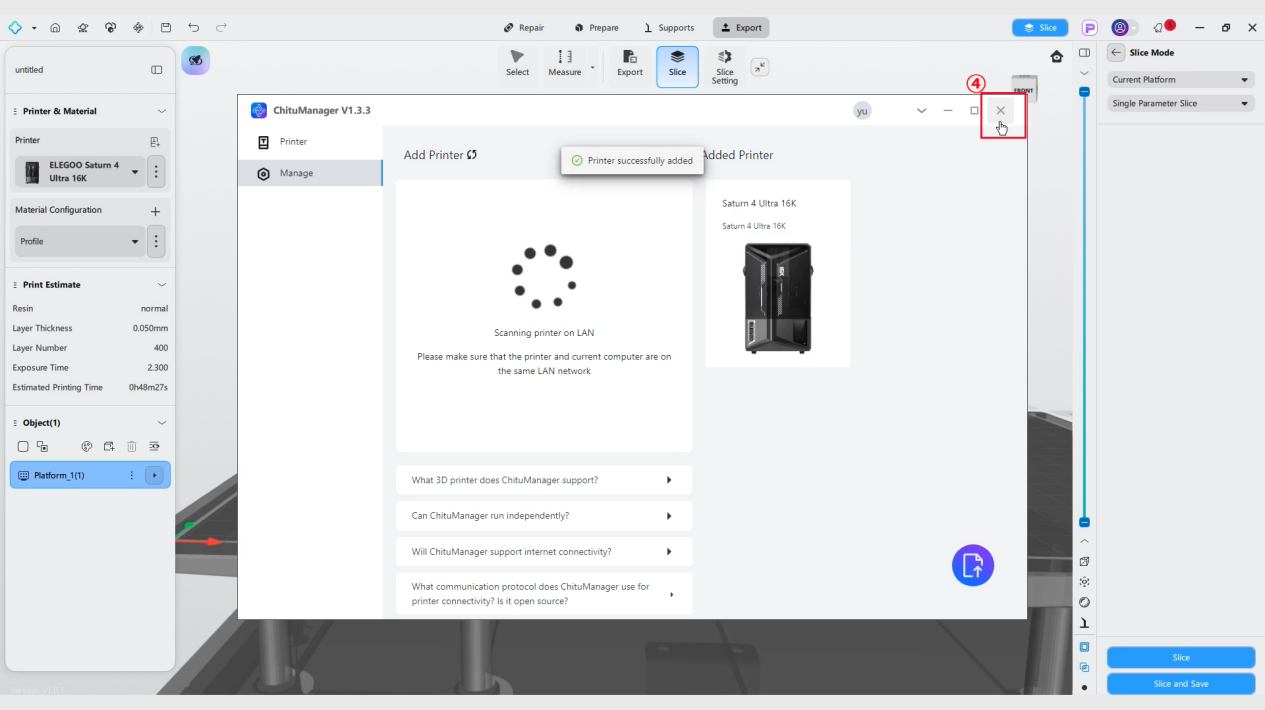Open the application logo menu arrow
The width and height of the screenshot is (1265, 710).
pyautogui.click(x=36, y=28)
